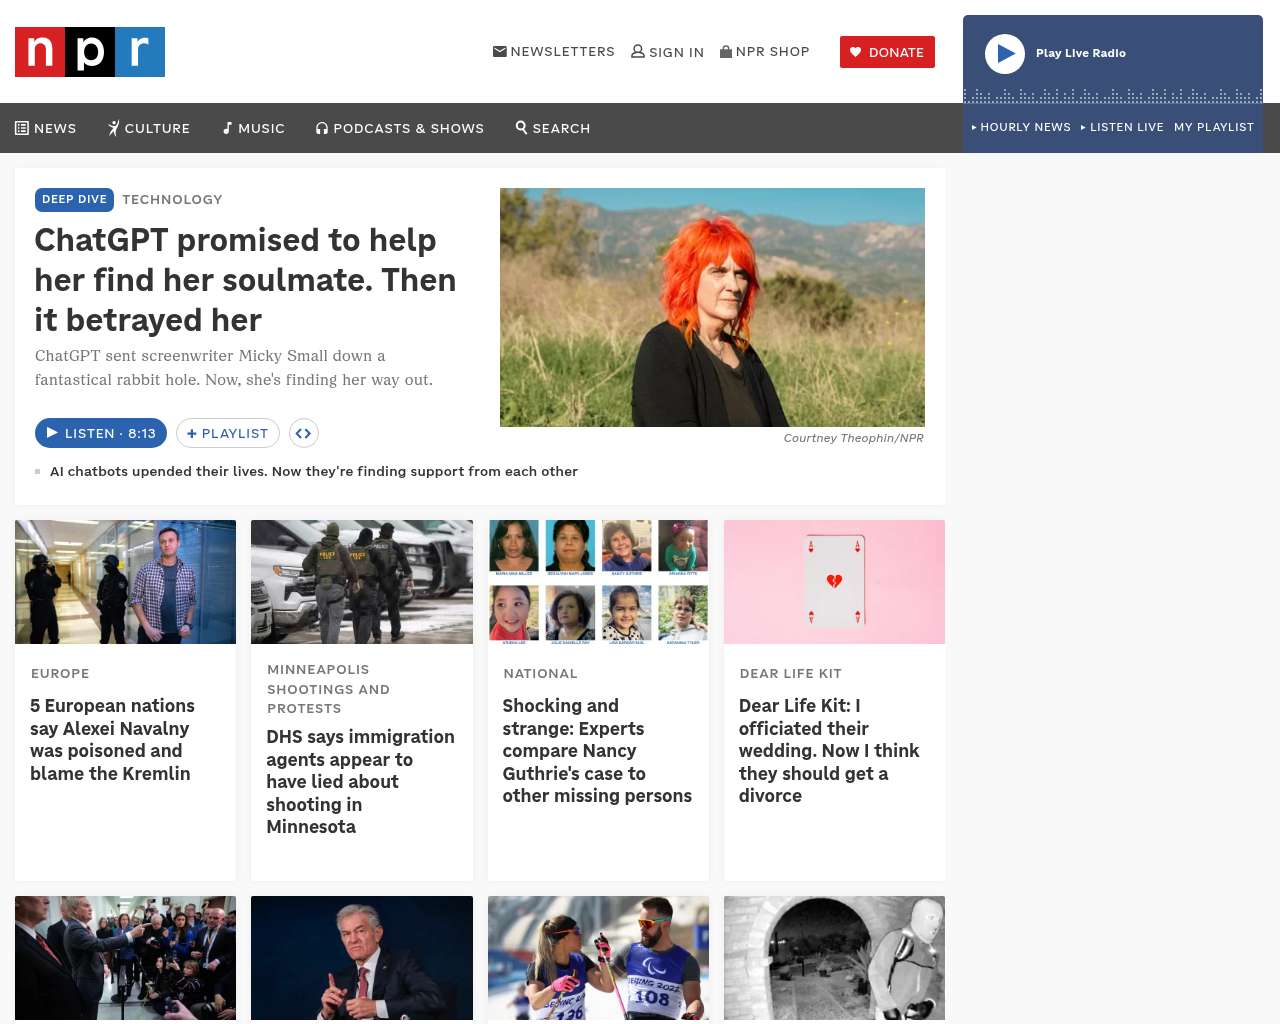Open the missing persons portraits thumbnail
This screenshot has width=1280, height=1024.
(x=598, y=582)
